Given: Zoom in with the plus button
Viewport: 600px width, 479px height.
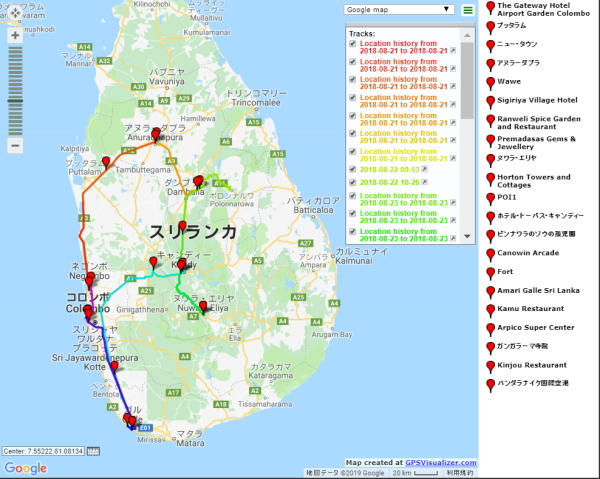Looking at the screenshot, I should [15, 36].
